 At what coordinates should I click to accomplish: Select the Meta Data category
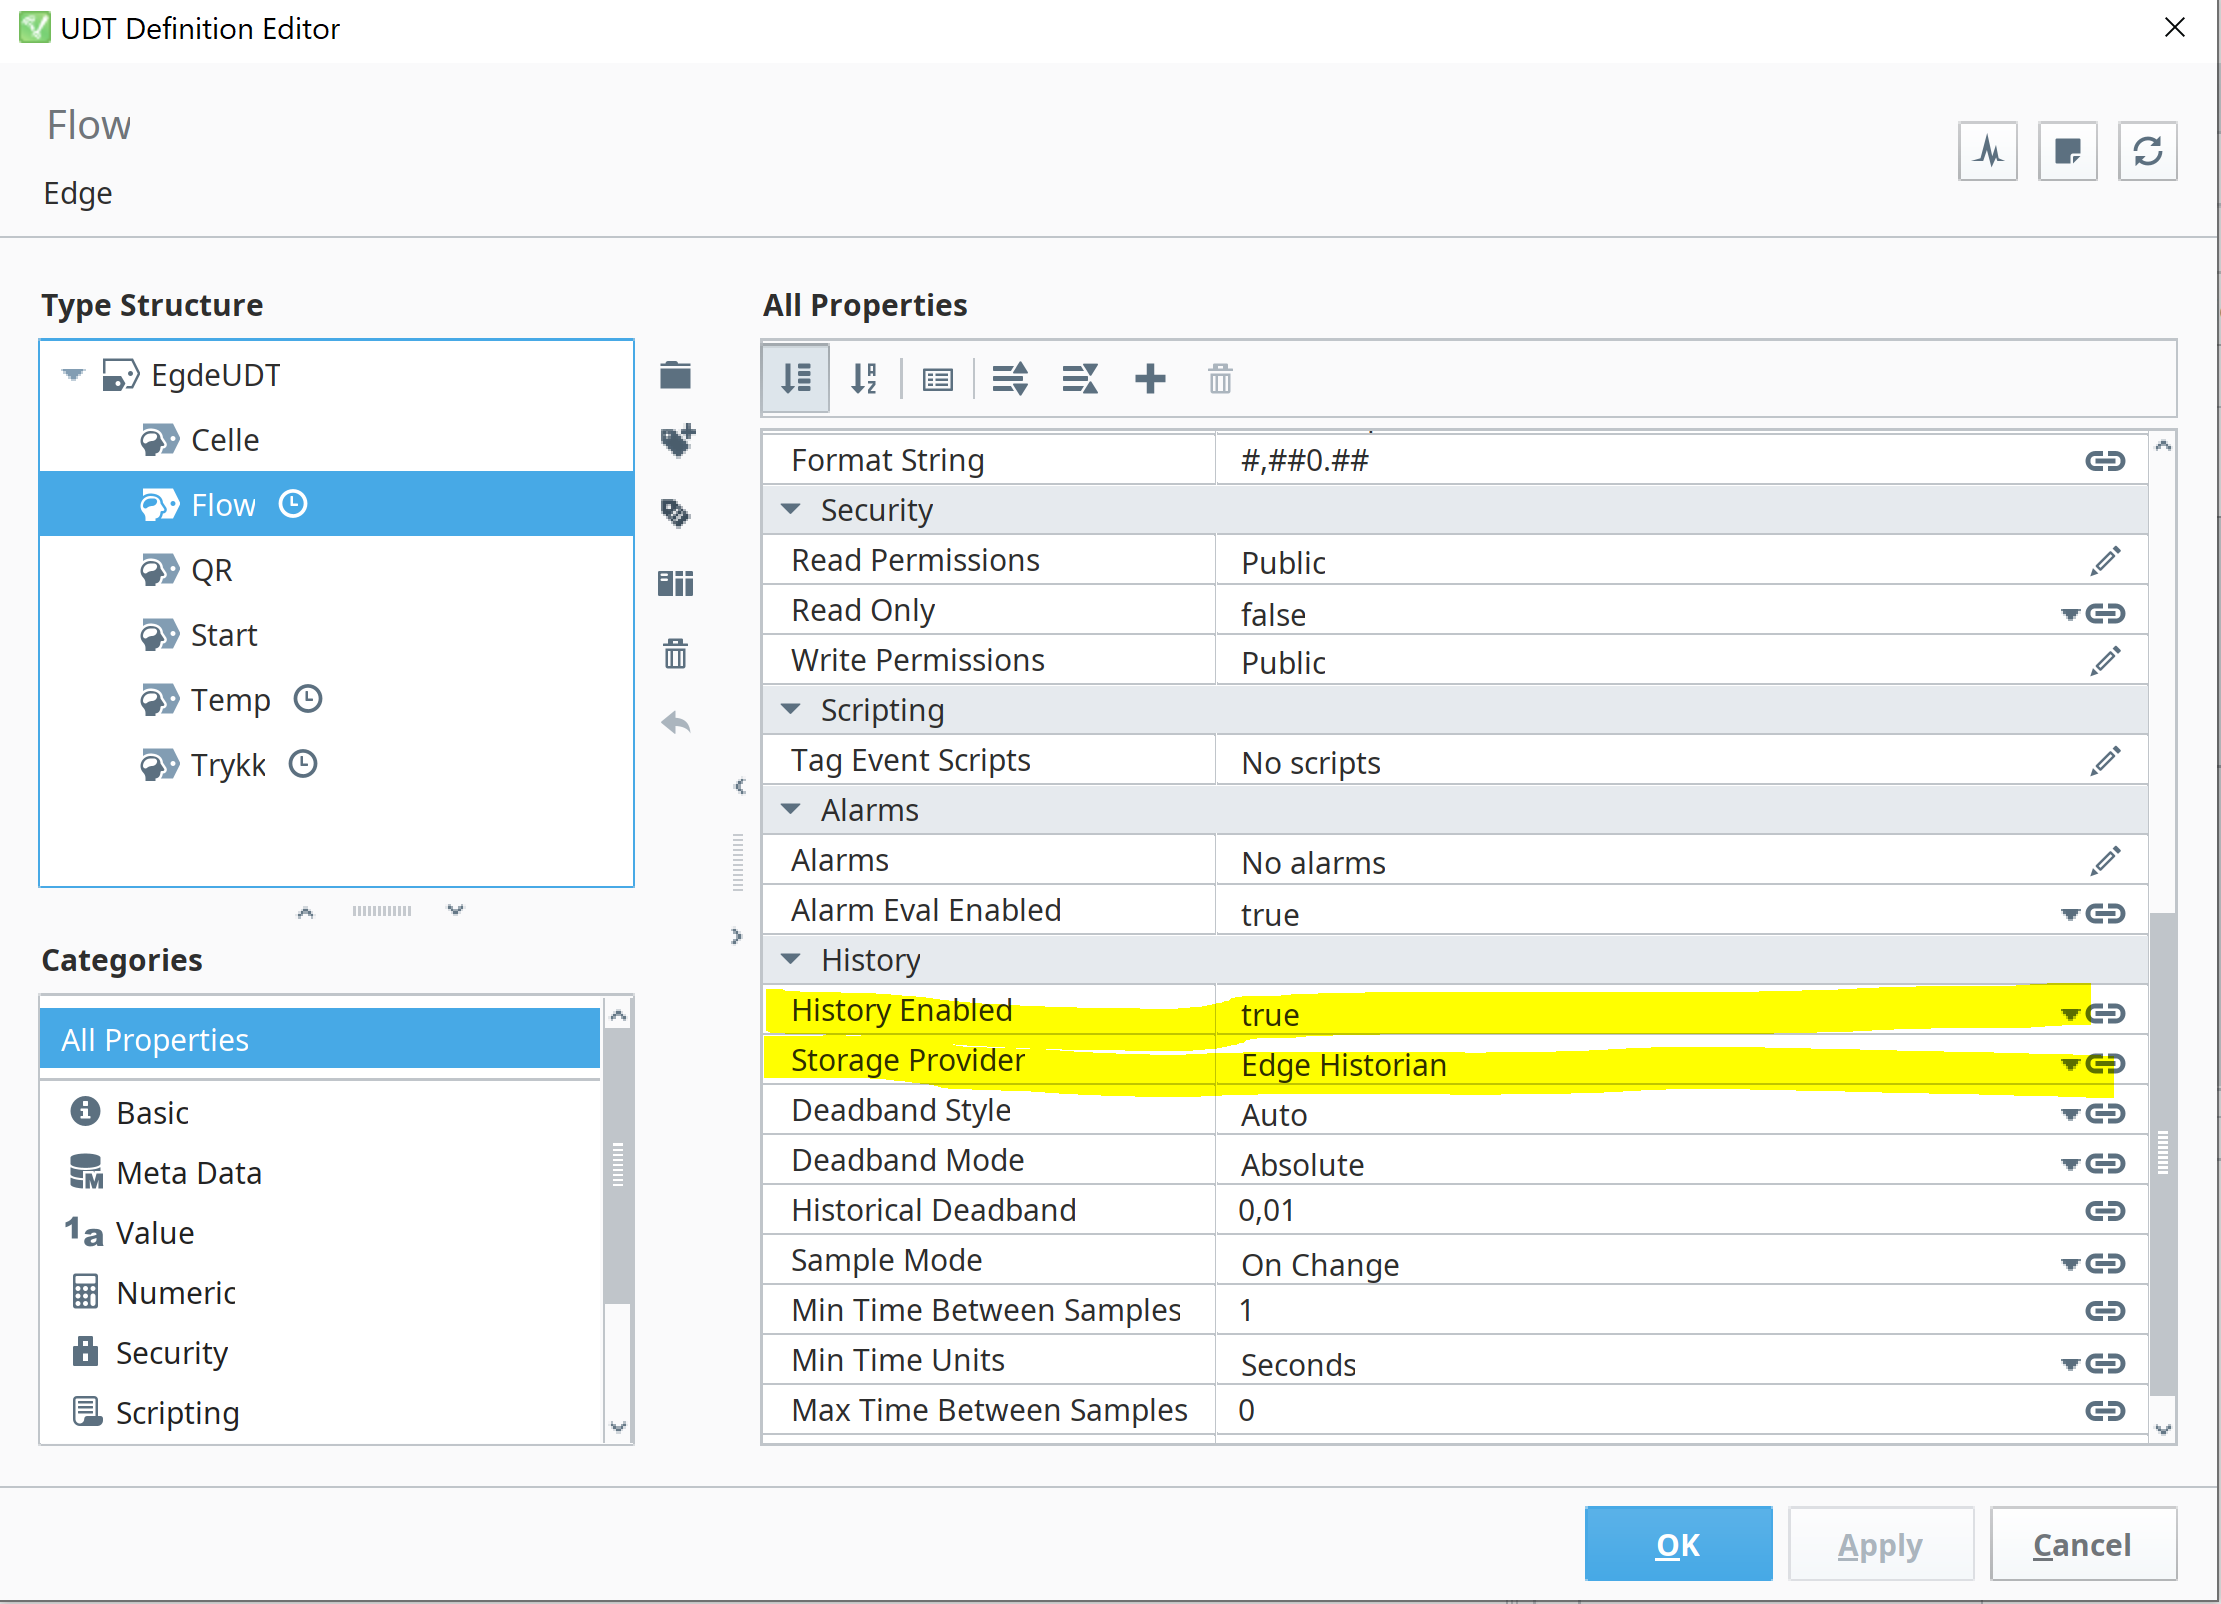pos(320,1172)
